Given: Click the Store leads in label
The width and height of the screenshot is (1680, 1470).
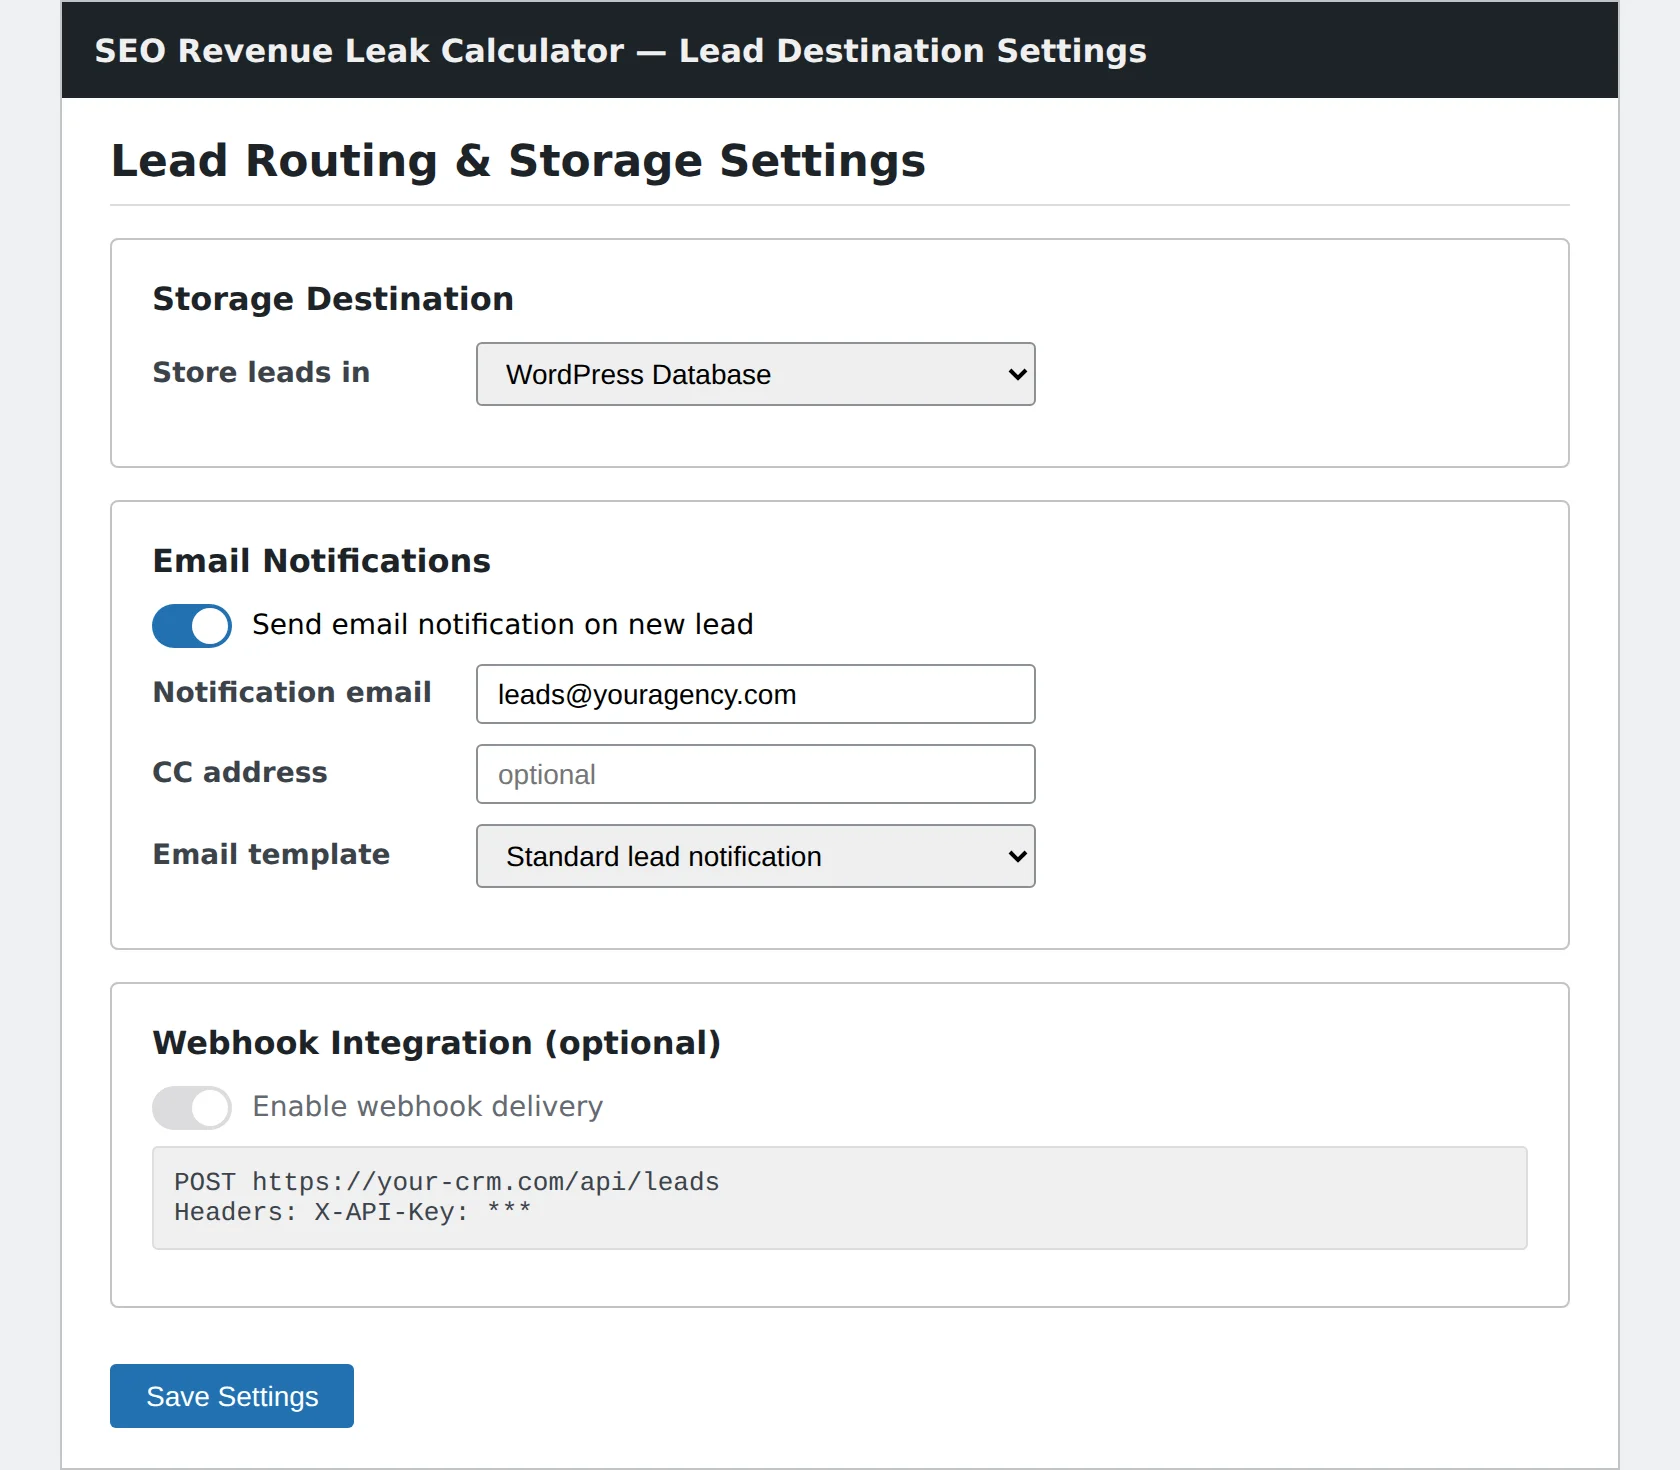Looking at the screenshot, I should pyautogui.click(x=261, y=372).
